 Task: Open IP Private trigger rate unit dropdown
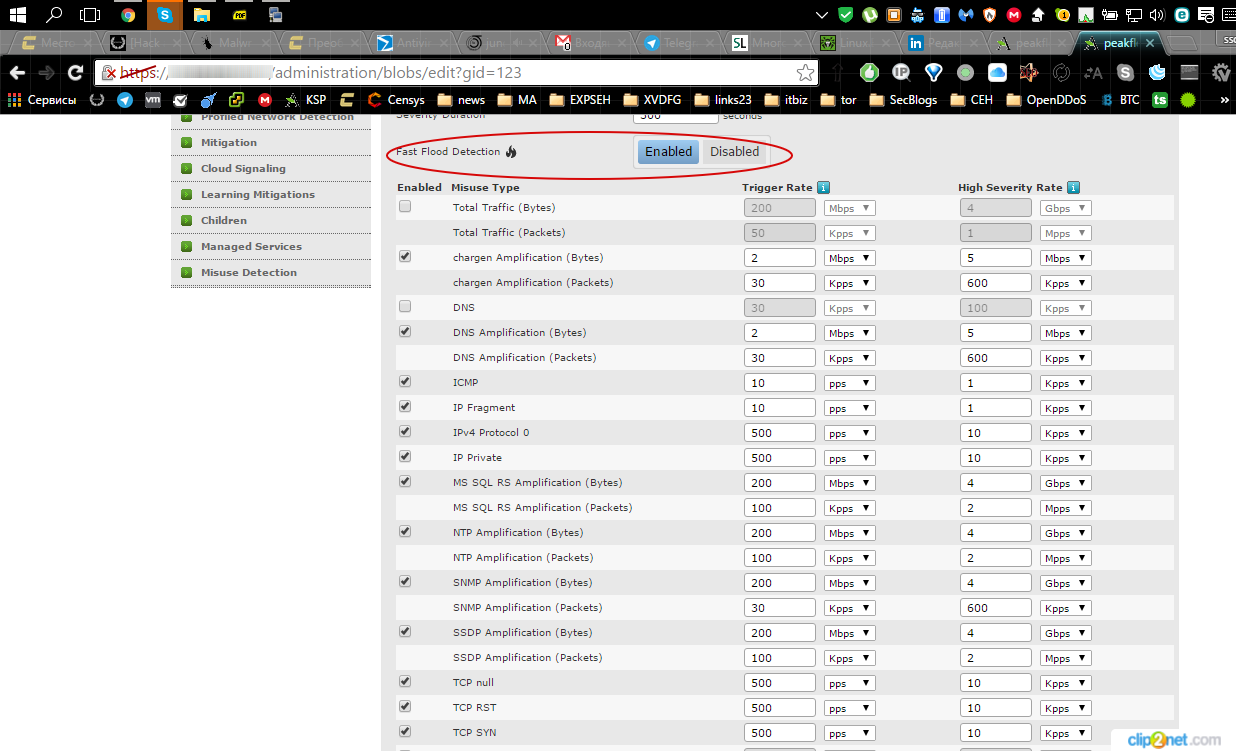click(850, 458)
